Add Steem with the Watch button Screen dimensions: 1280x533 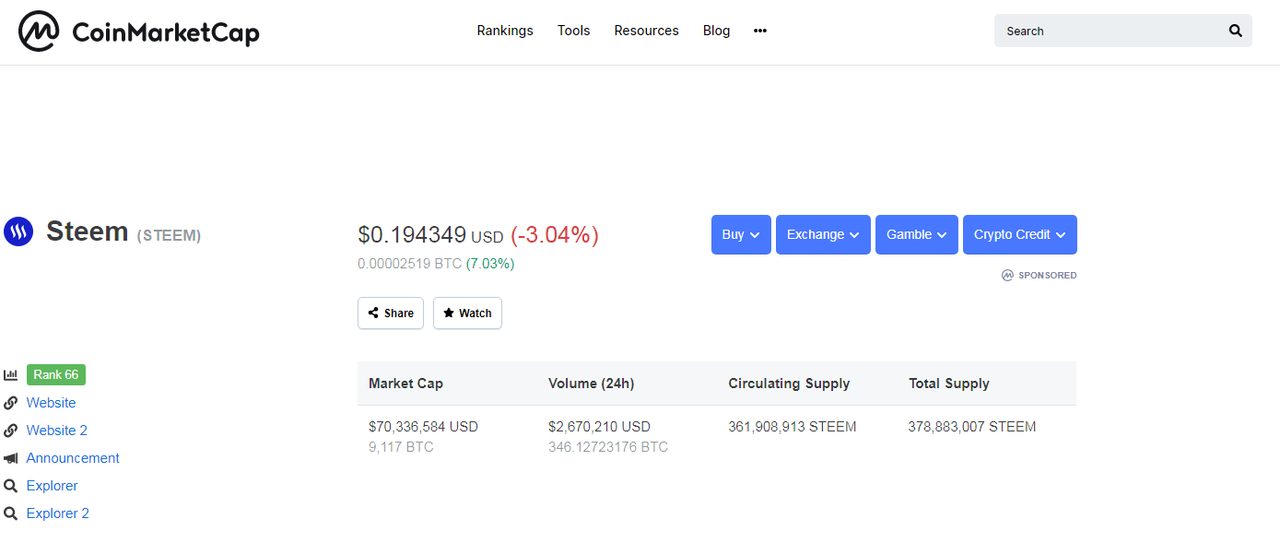(x=467, y=313)
